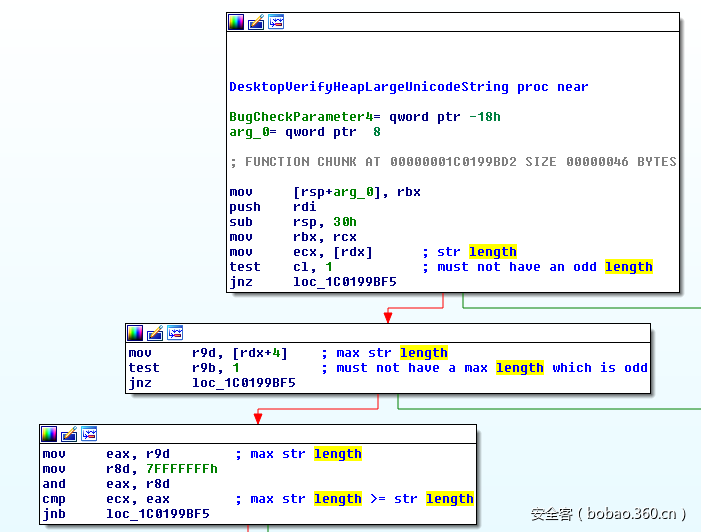Click the mov [rsp+arg_0], rbx instruction
This screenshot has height=532, width=701.
click(x=325, y=192)
